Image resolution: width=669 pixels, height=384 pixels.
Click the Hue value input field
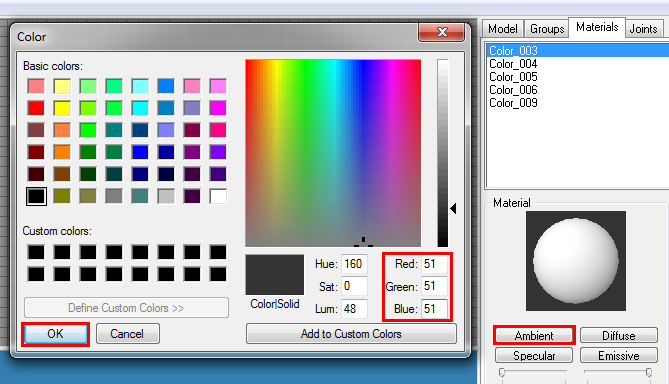coord(354,264)
